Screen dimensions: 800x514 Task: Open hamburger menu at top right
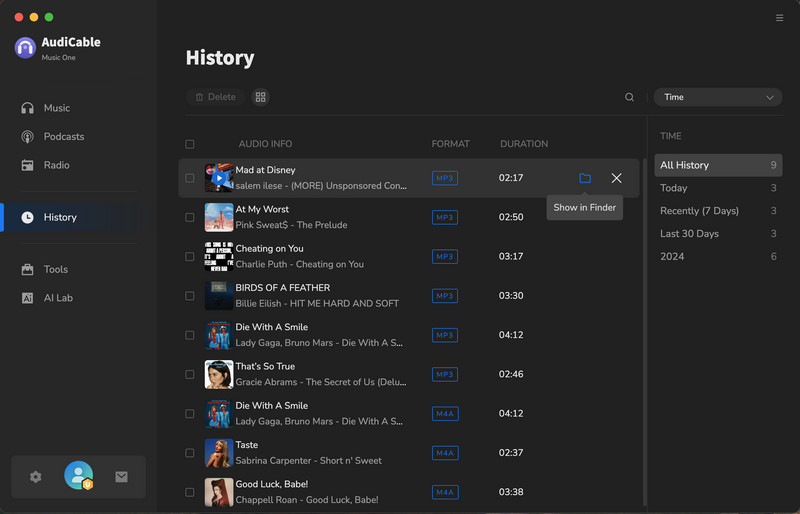coord(779,18)
